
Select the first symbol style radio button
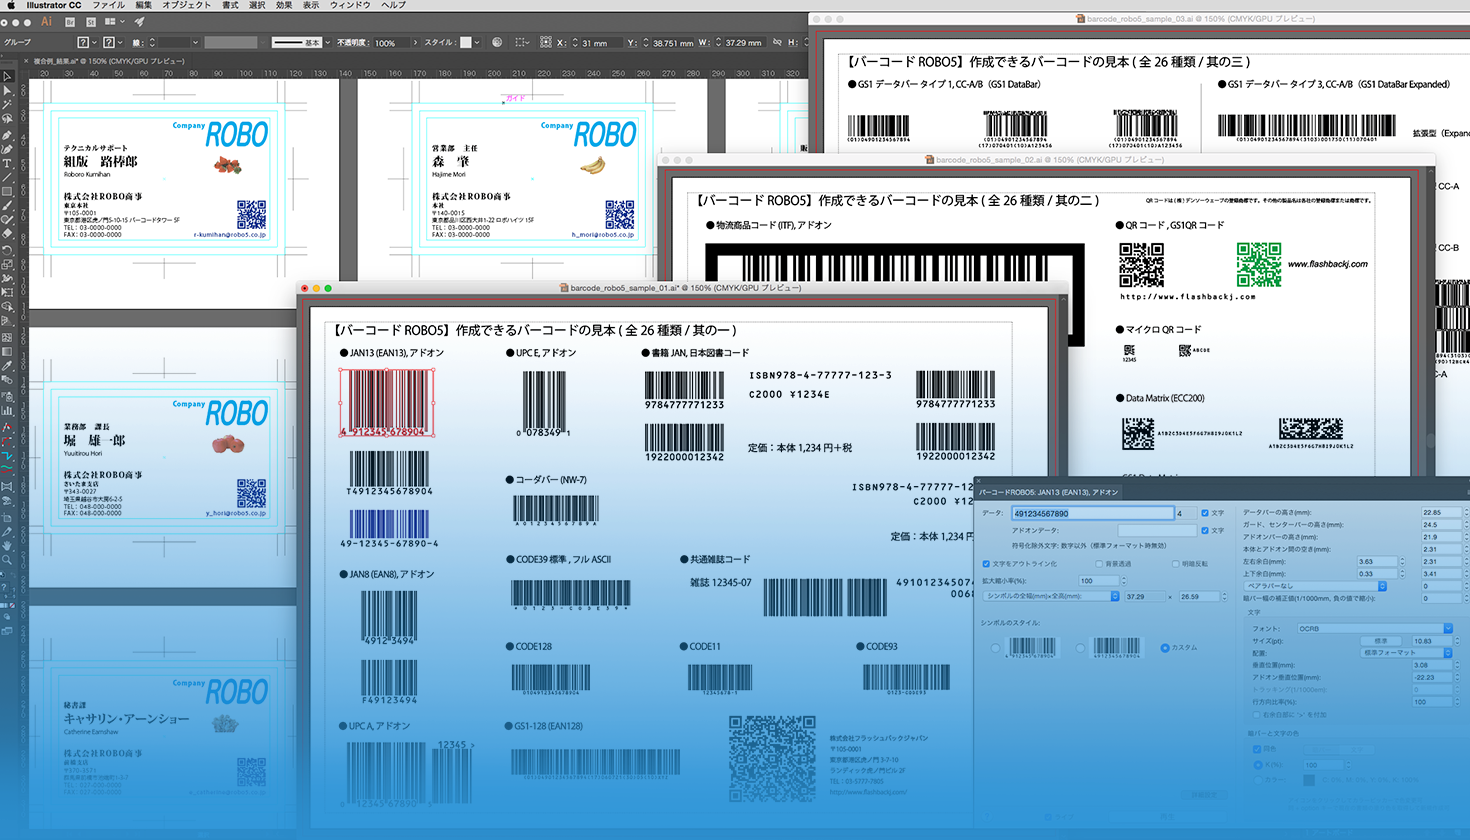996,648
